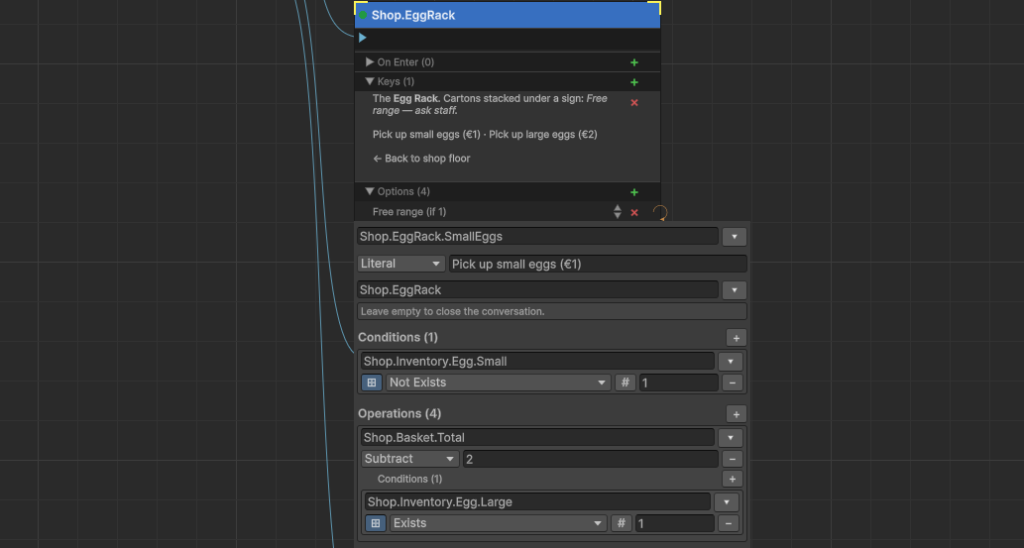Click Back to shop floor text

click(x=421, y=158)
